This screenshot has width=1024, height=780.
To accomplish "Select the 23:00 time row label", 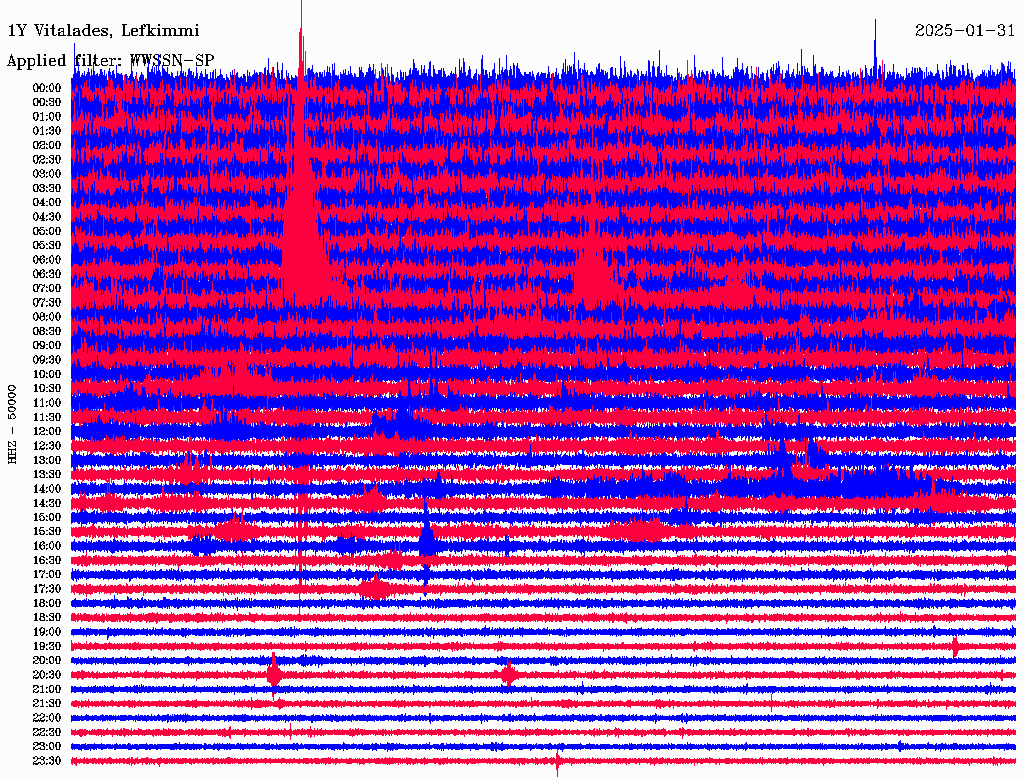I will point(47,747).
